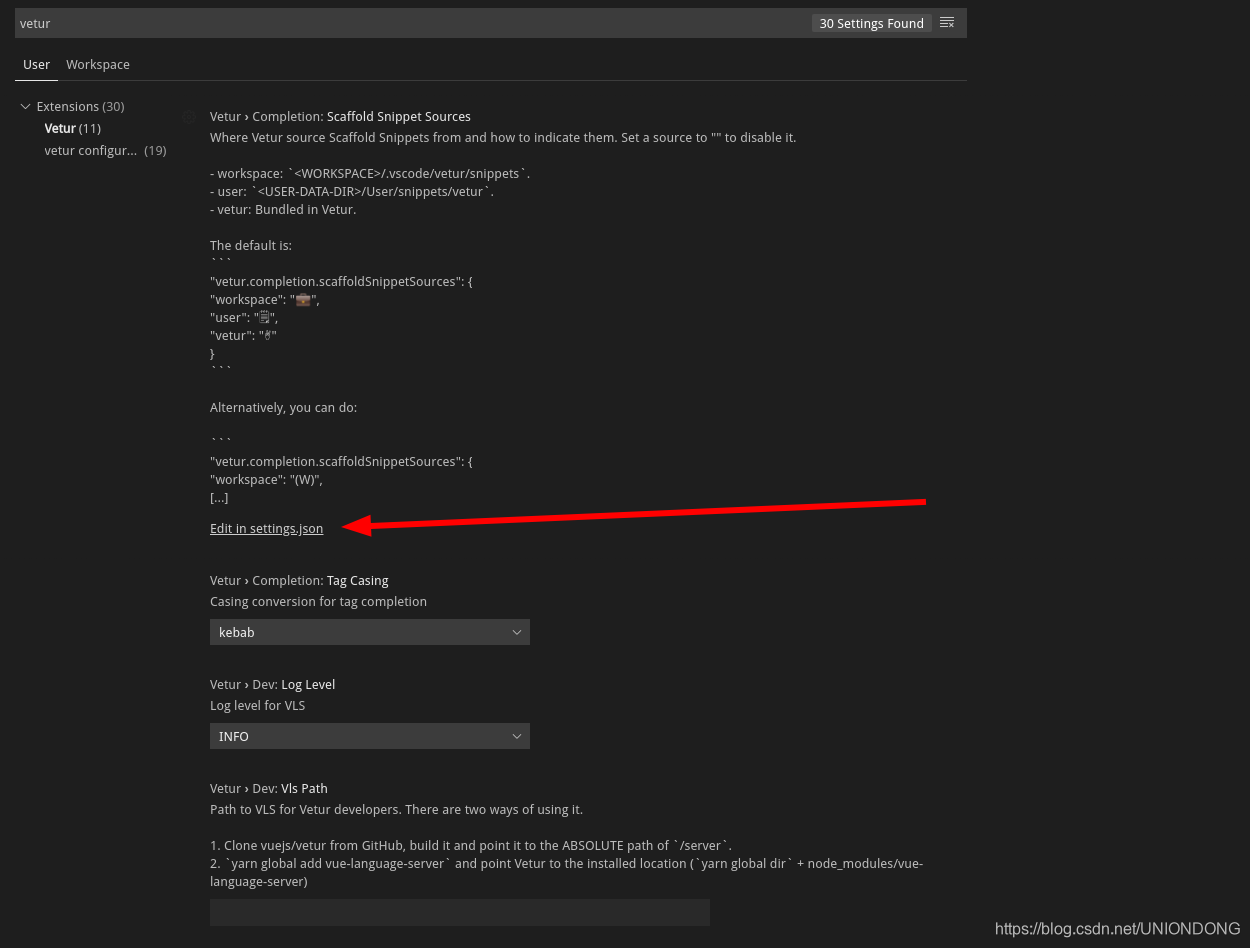Click the 30 Settings Found badge

[871, 23]
